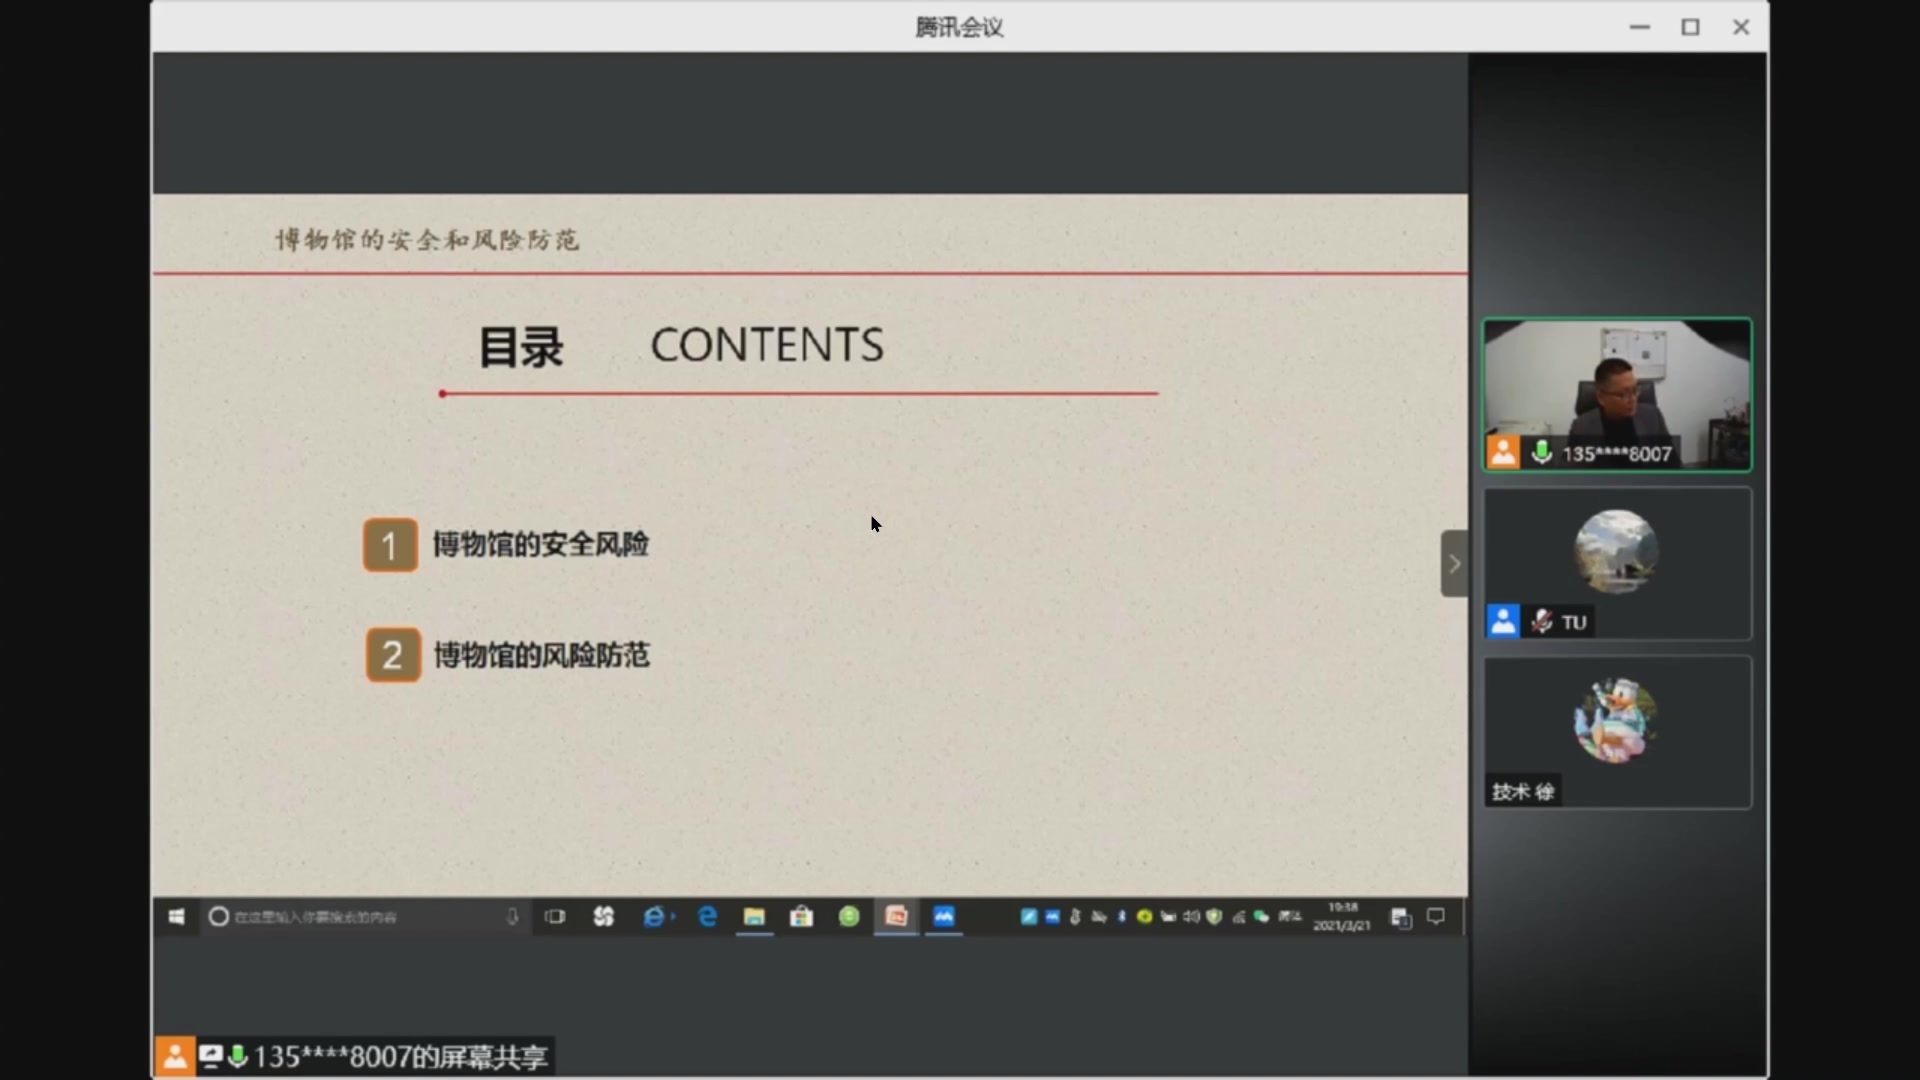Screen dimensions: 1920x1080
Task: Minimize the 腾讯会议 window
Action: (1640, 27)
